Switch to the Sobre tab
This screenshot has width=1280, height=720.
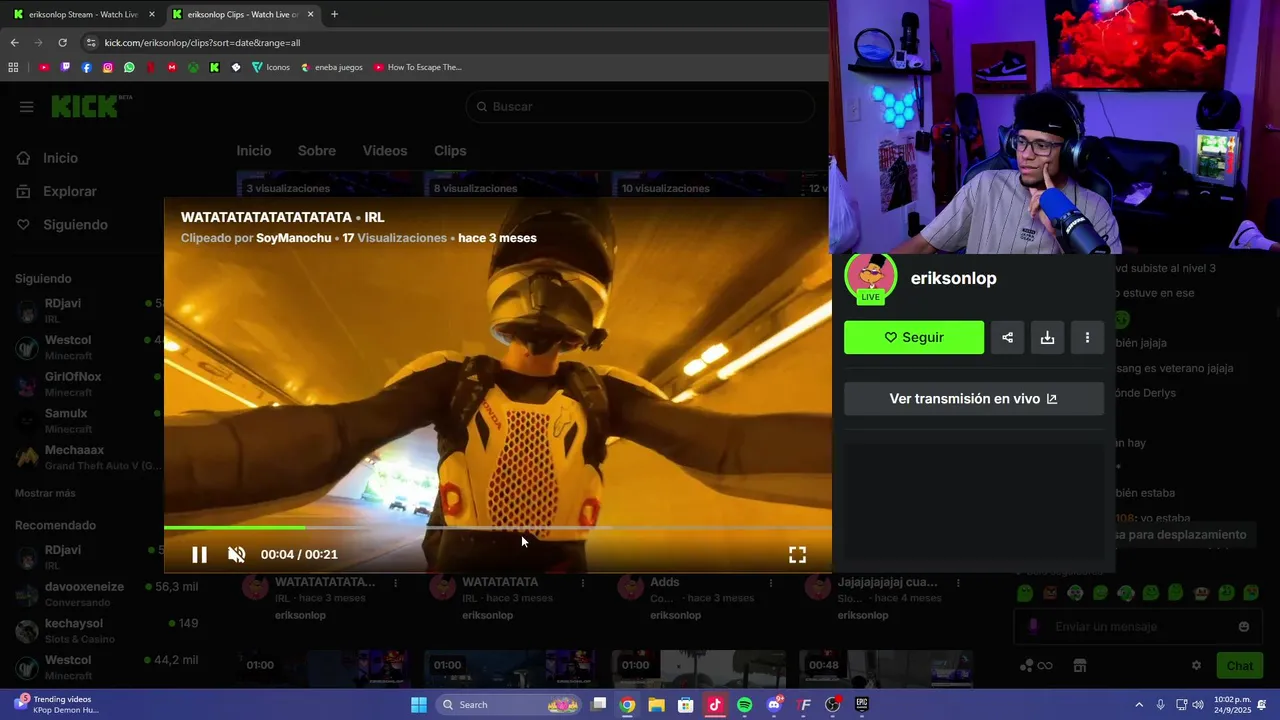[317, 150]
